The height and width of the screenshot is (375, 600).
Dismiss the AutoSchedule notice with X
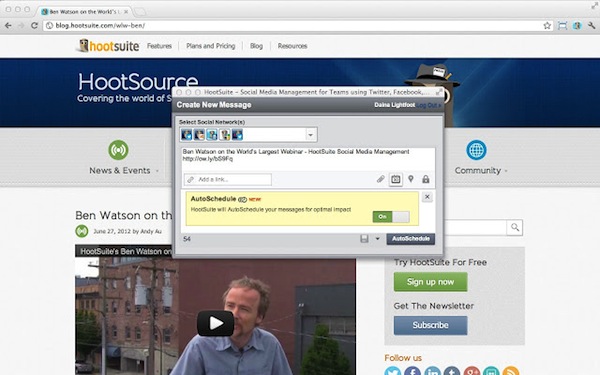(x=427, y=197)
